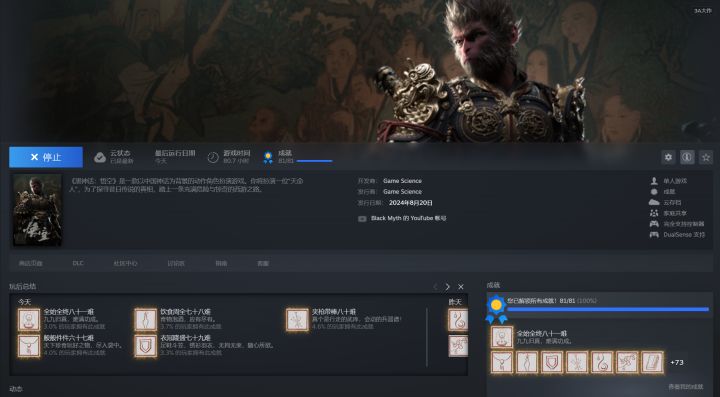Go to previous post-game summary page arrow
The height and width of the screenshot is (397, 720).
click(x=435, y=287)
